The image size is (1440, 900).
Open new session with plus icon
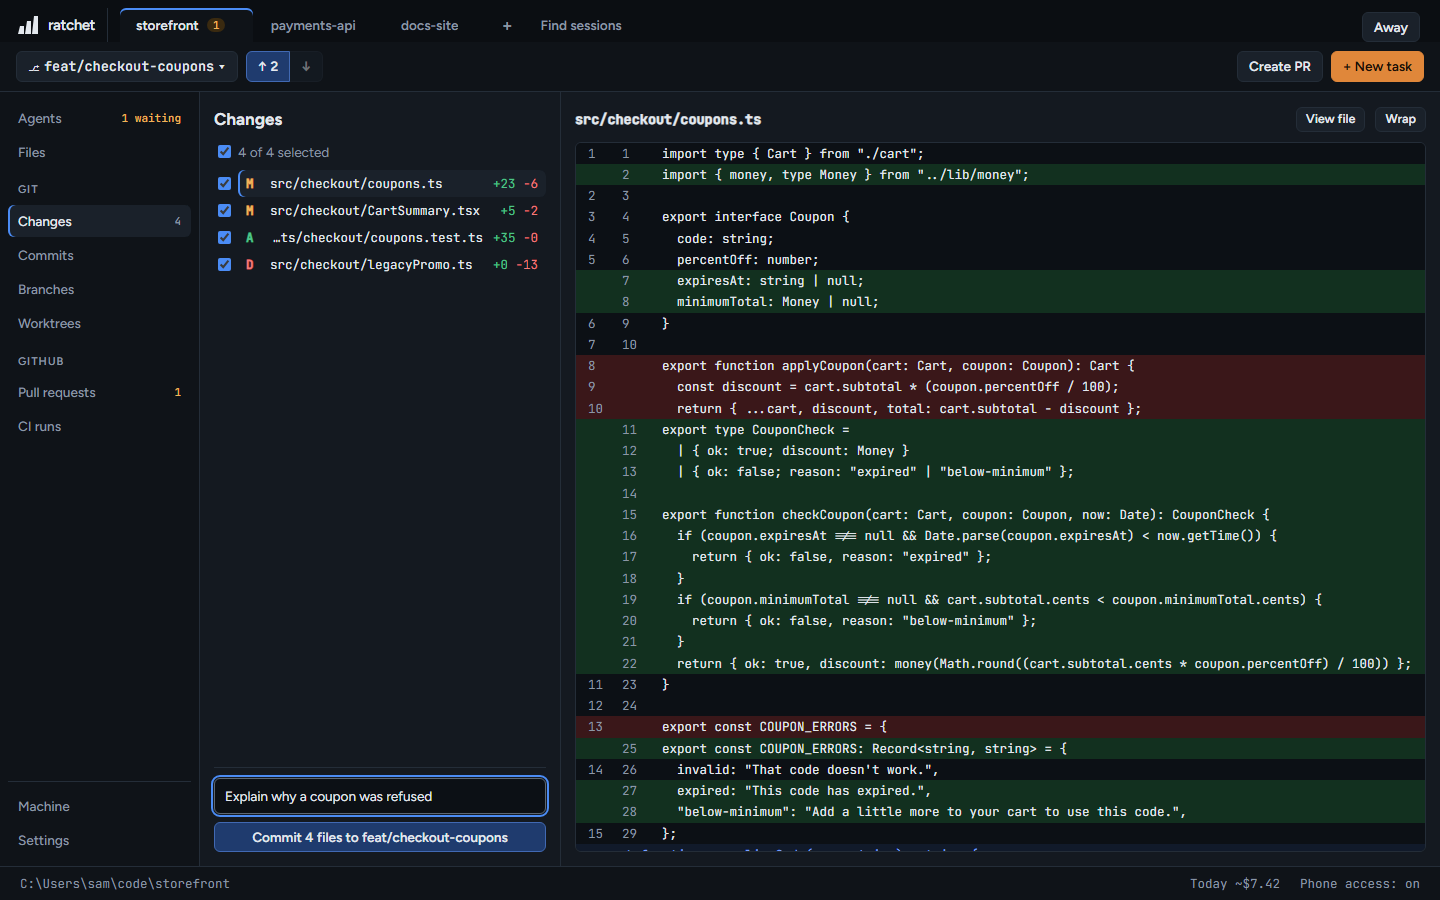tap(507, 26)
